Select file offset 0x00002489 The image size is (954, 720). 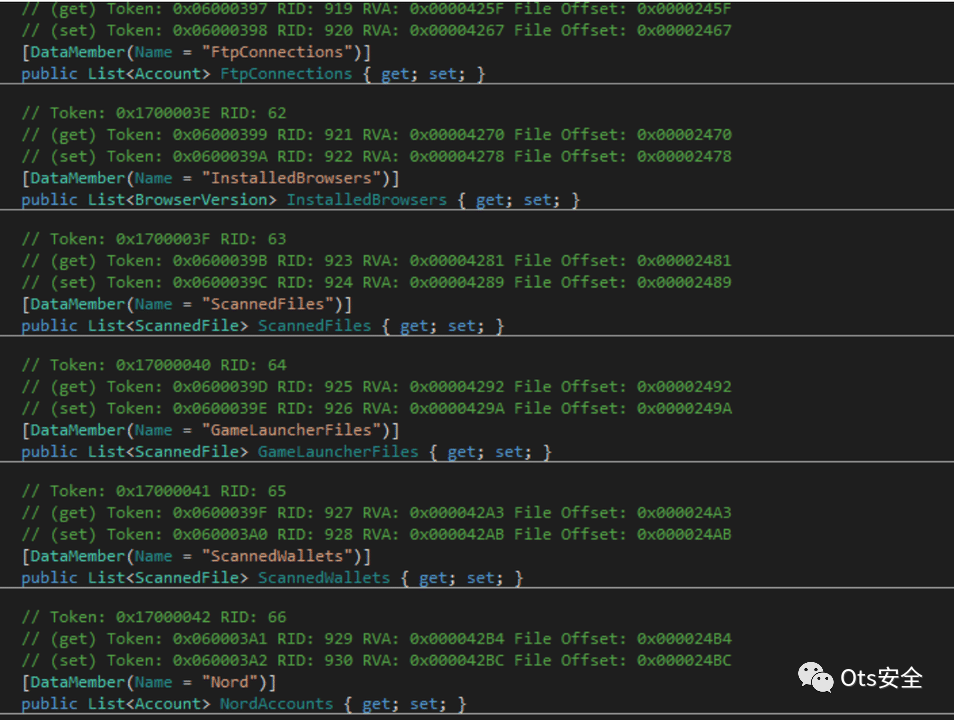(x=684, y=282)
